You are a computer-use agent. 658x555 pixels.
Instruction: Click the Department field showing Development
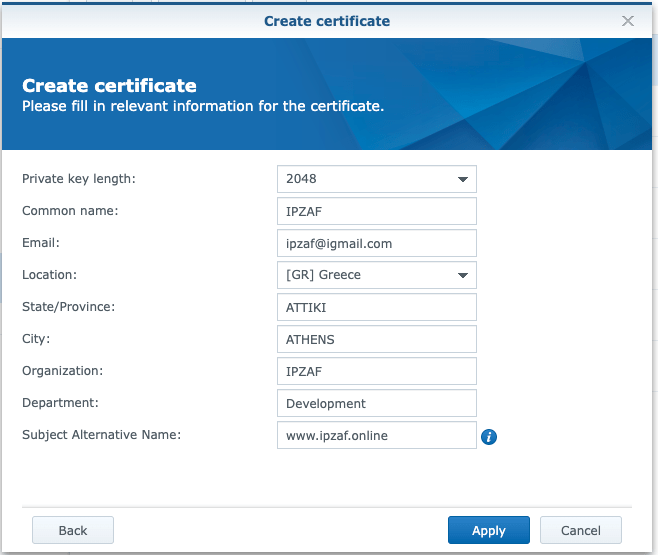click(377, 403)
